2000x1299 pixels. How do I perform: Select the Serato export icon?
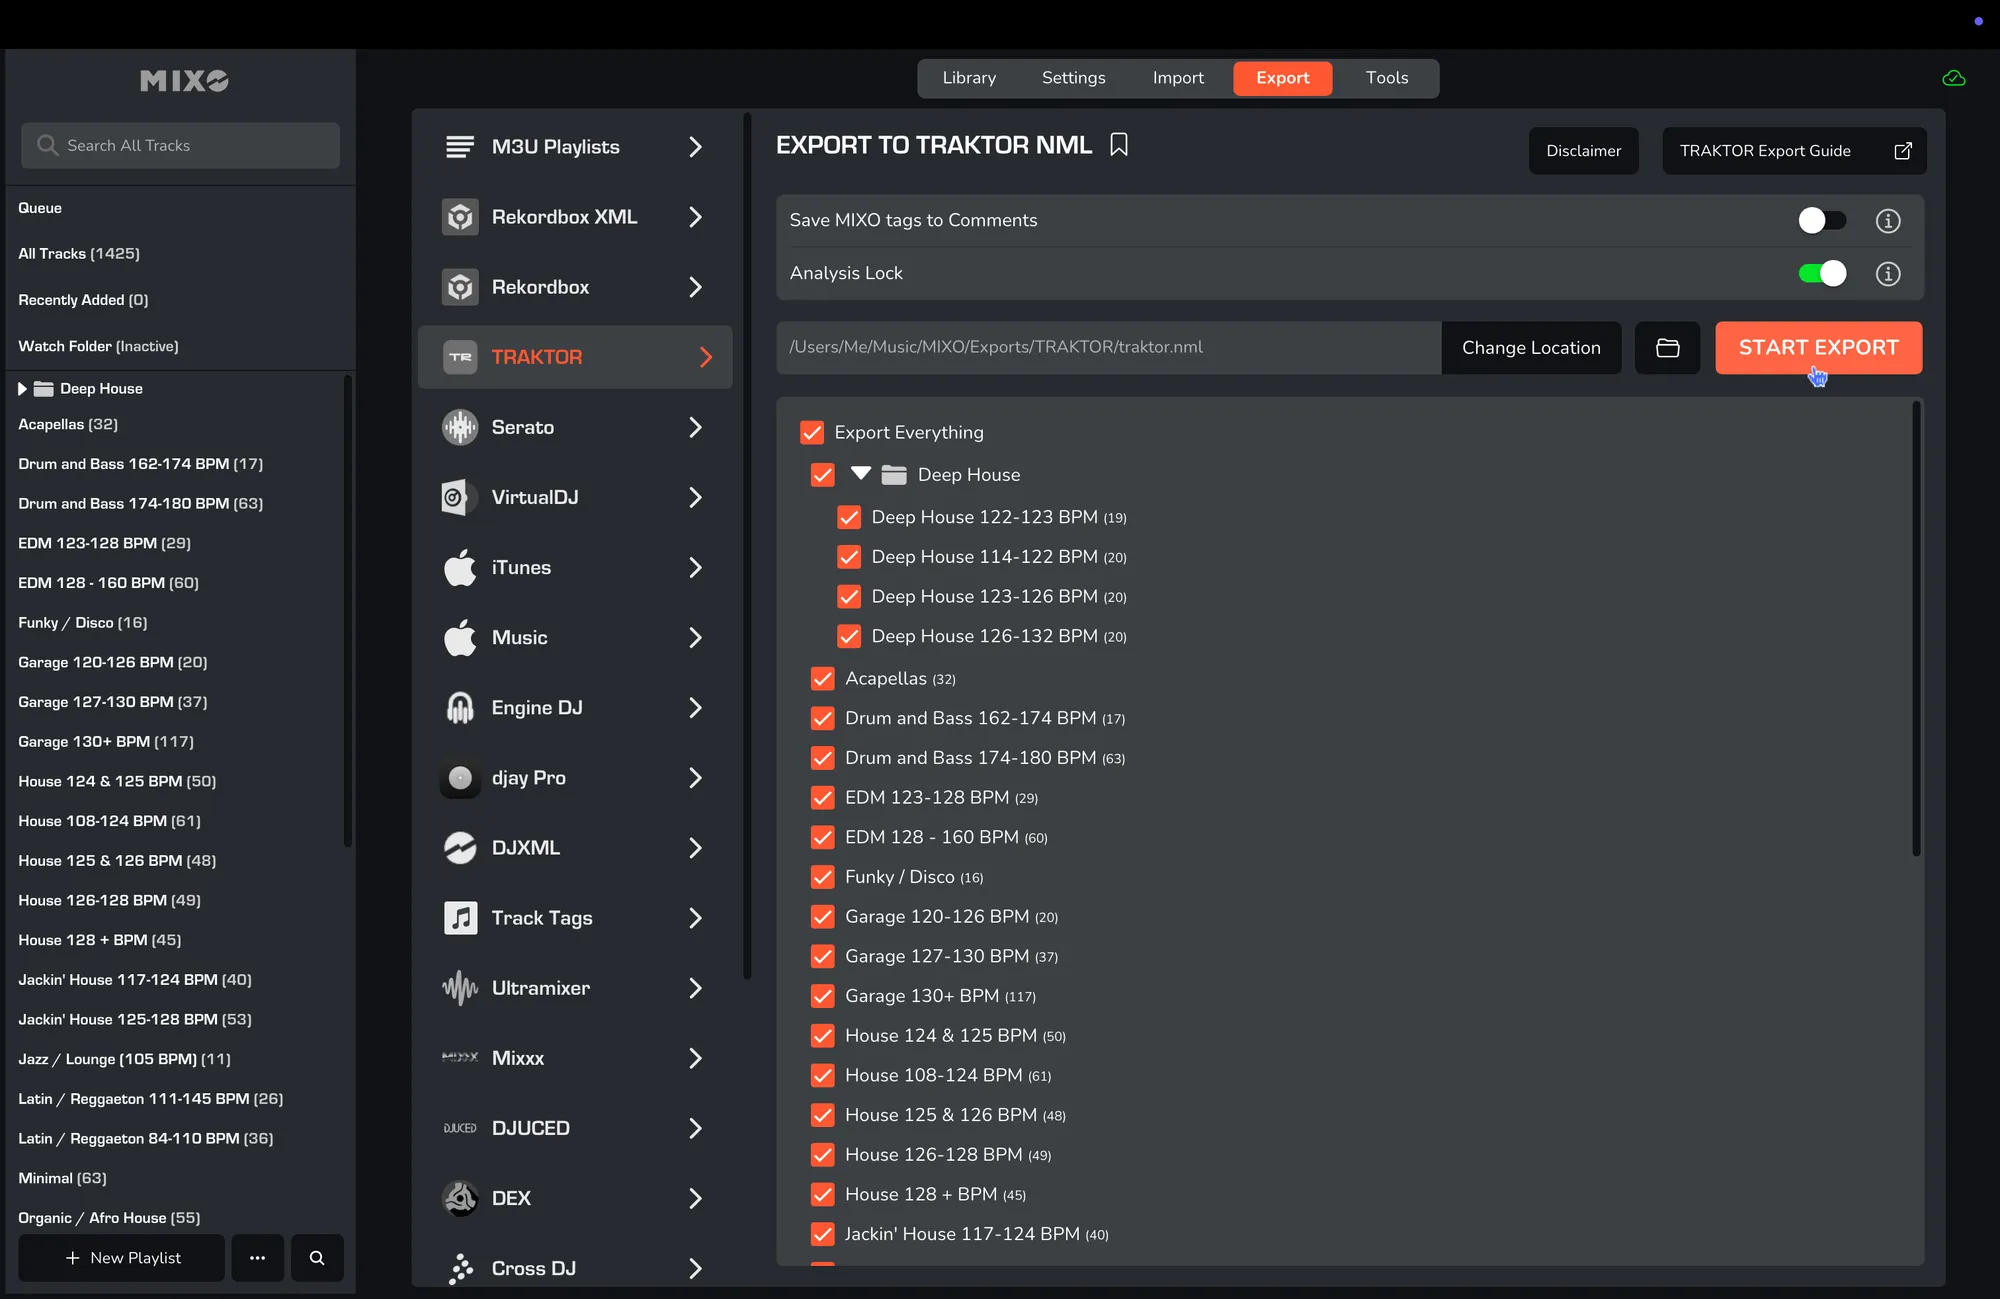click(x=460, y=427)
